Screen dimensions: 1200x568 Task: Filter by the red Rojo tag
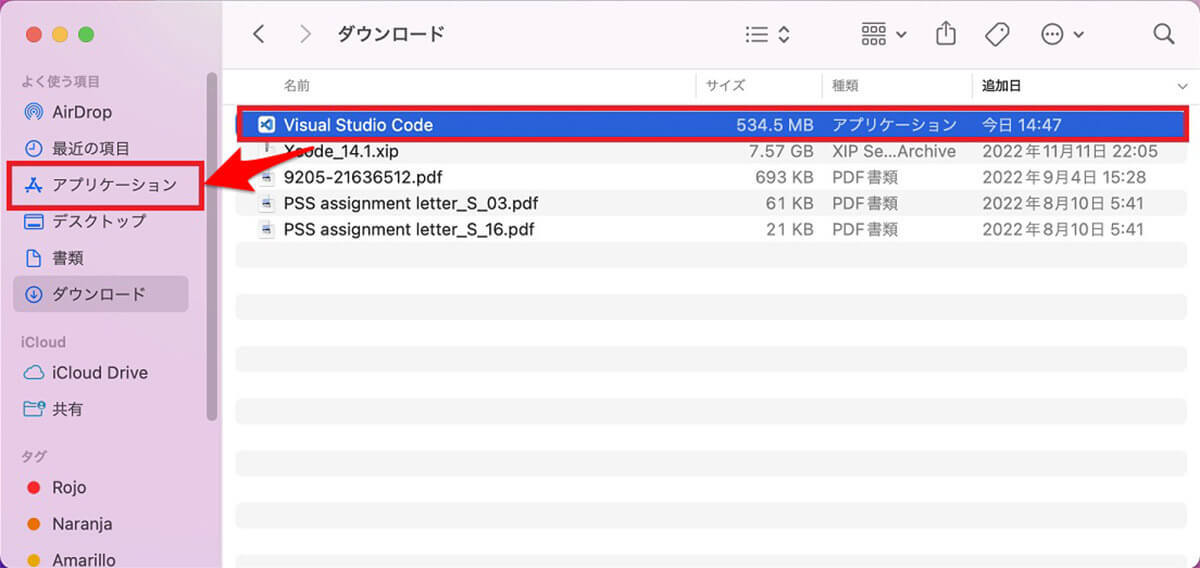click(x=69, y=488)
